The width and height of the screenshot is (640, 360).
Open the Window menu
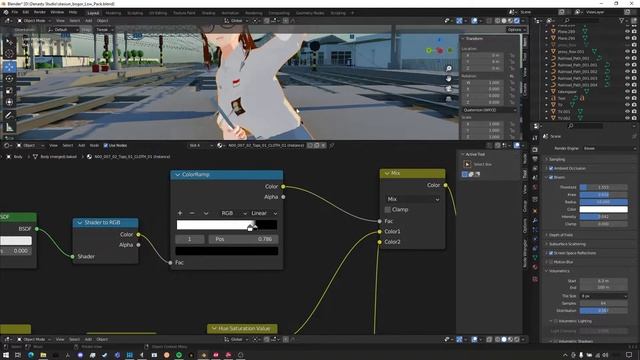click(57, 12)
